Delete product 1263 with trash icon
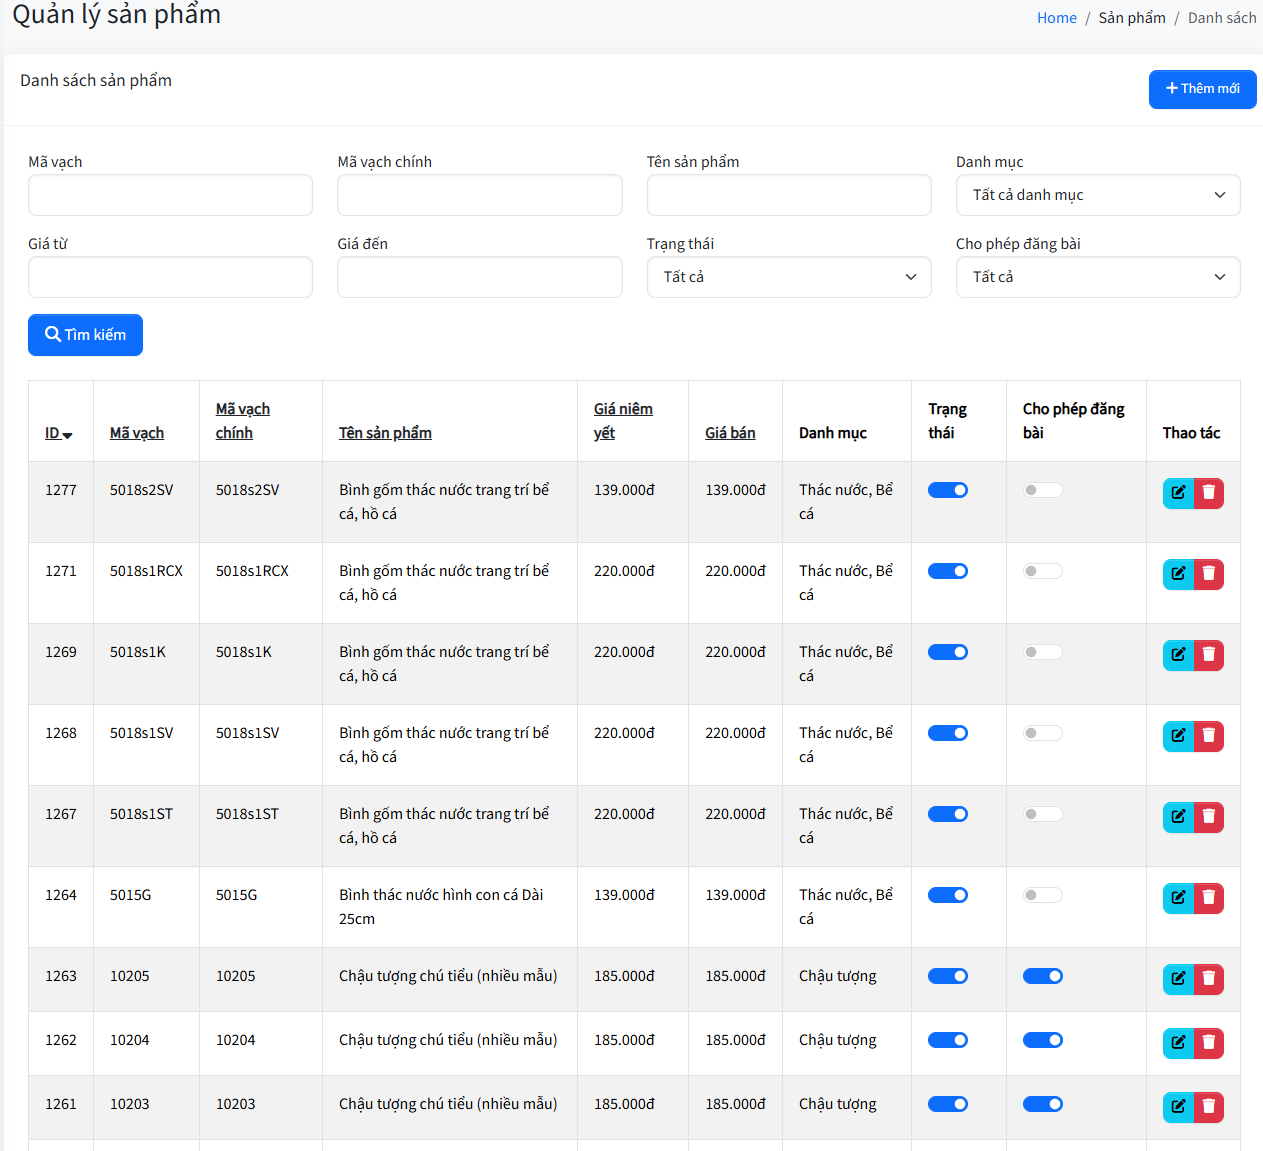 coord(1209,979)
